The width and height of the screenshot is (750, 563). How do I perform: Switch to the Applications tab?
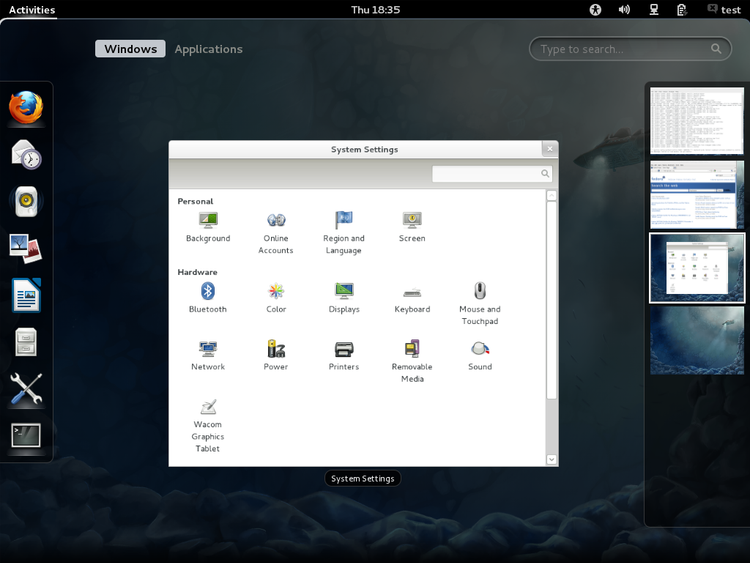[208, 49]
